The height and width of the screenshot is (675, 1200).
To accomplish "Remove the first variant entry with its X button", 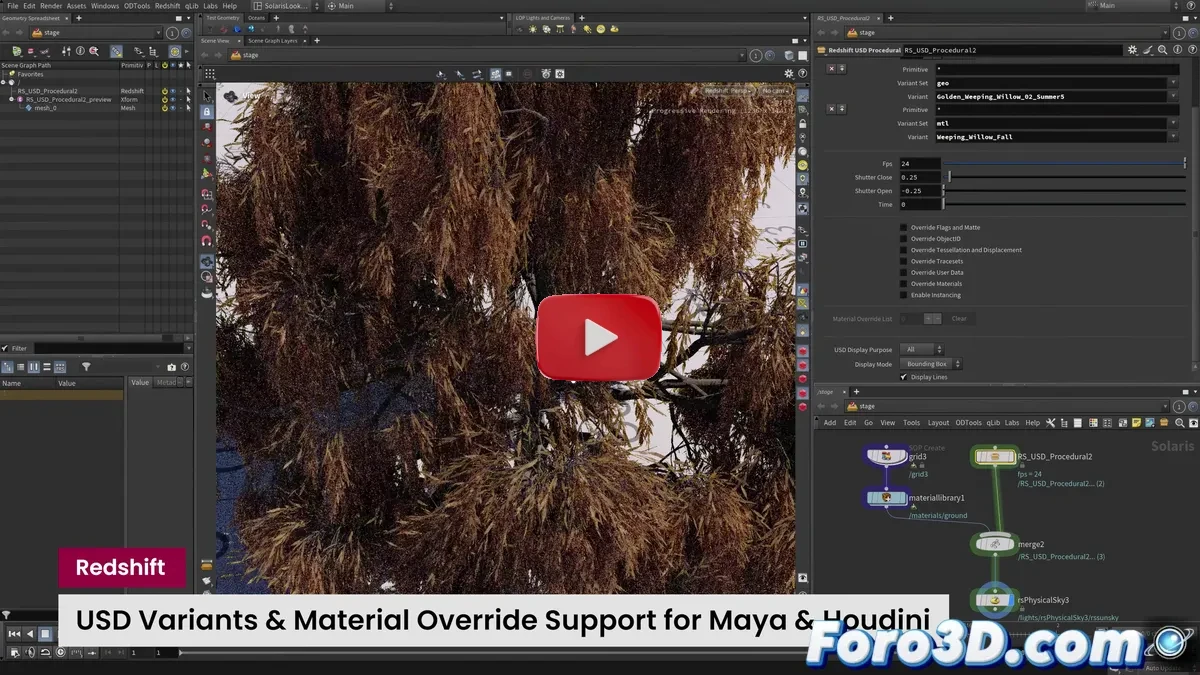I will 831,69.
